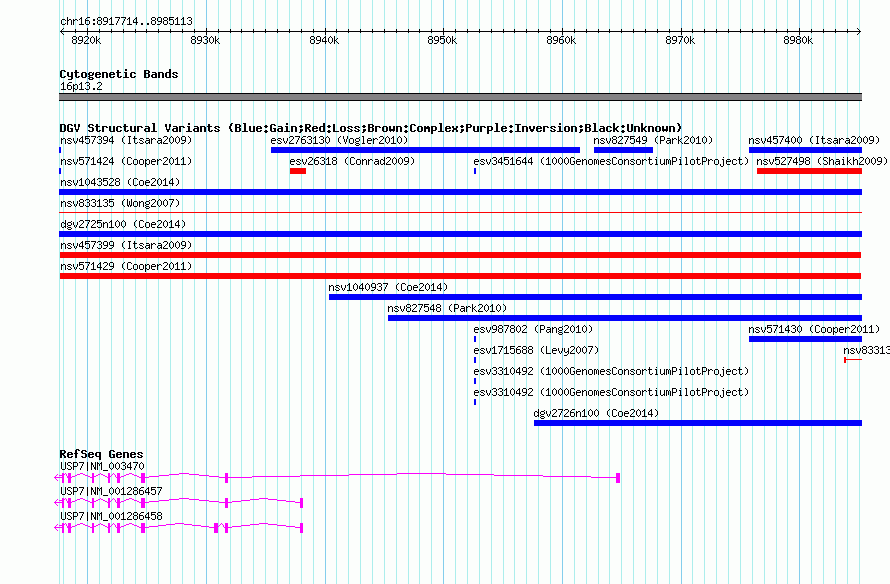Click the nsv1043528 (Coe2014) full-width blue bar
890x584 pixels.
tap(460, 192)
